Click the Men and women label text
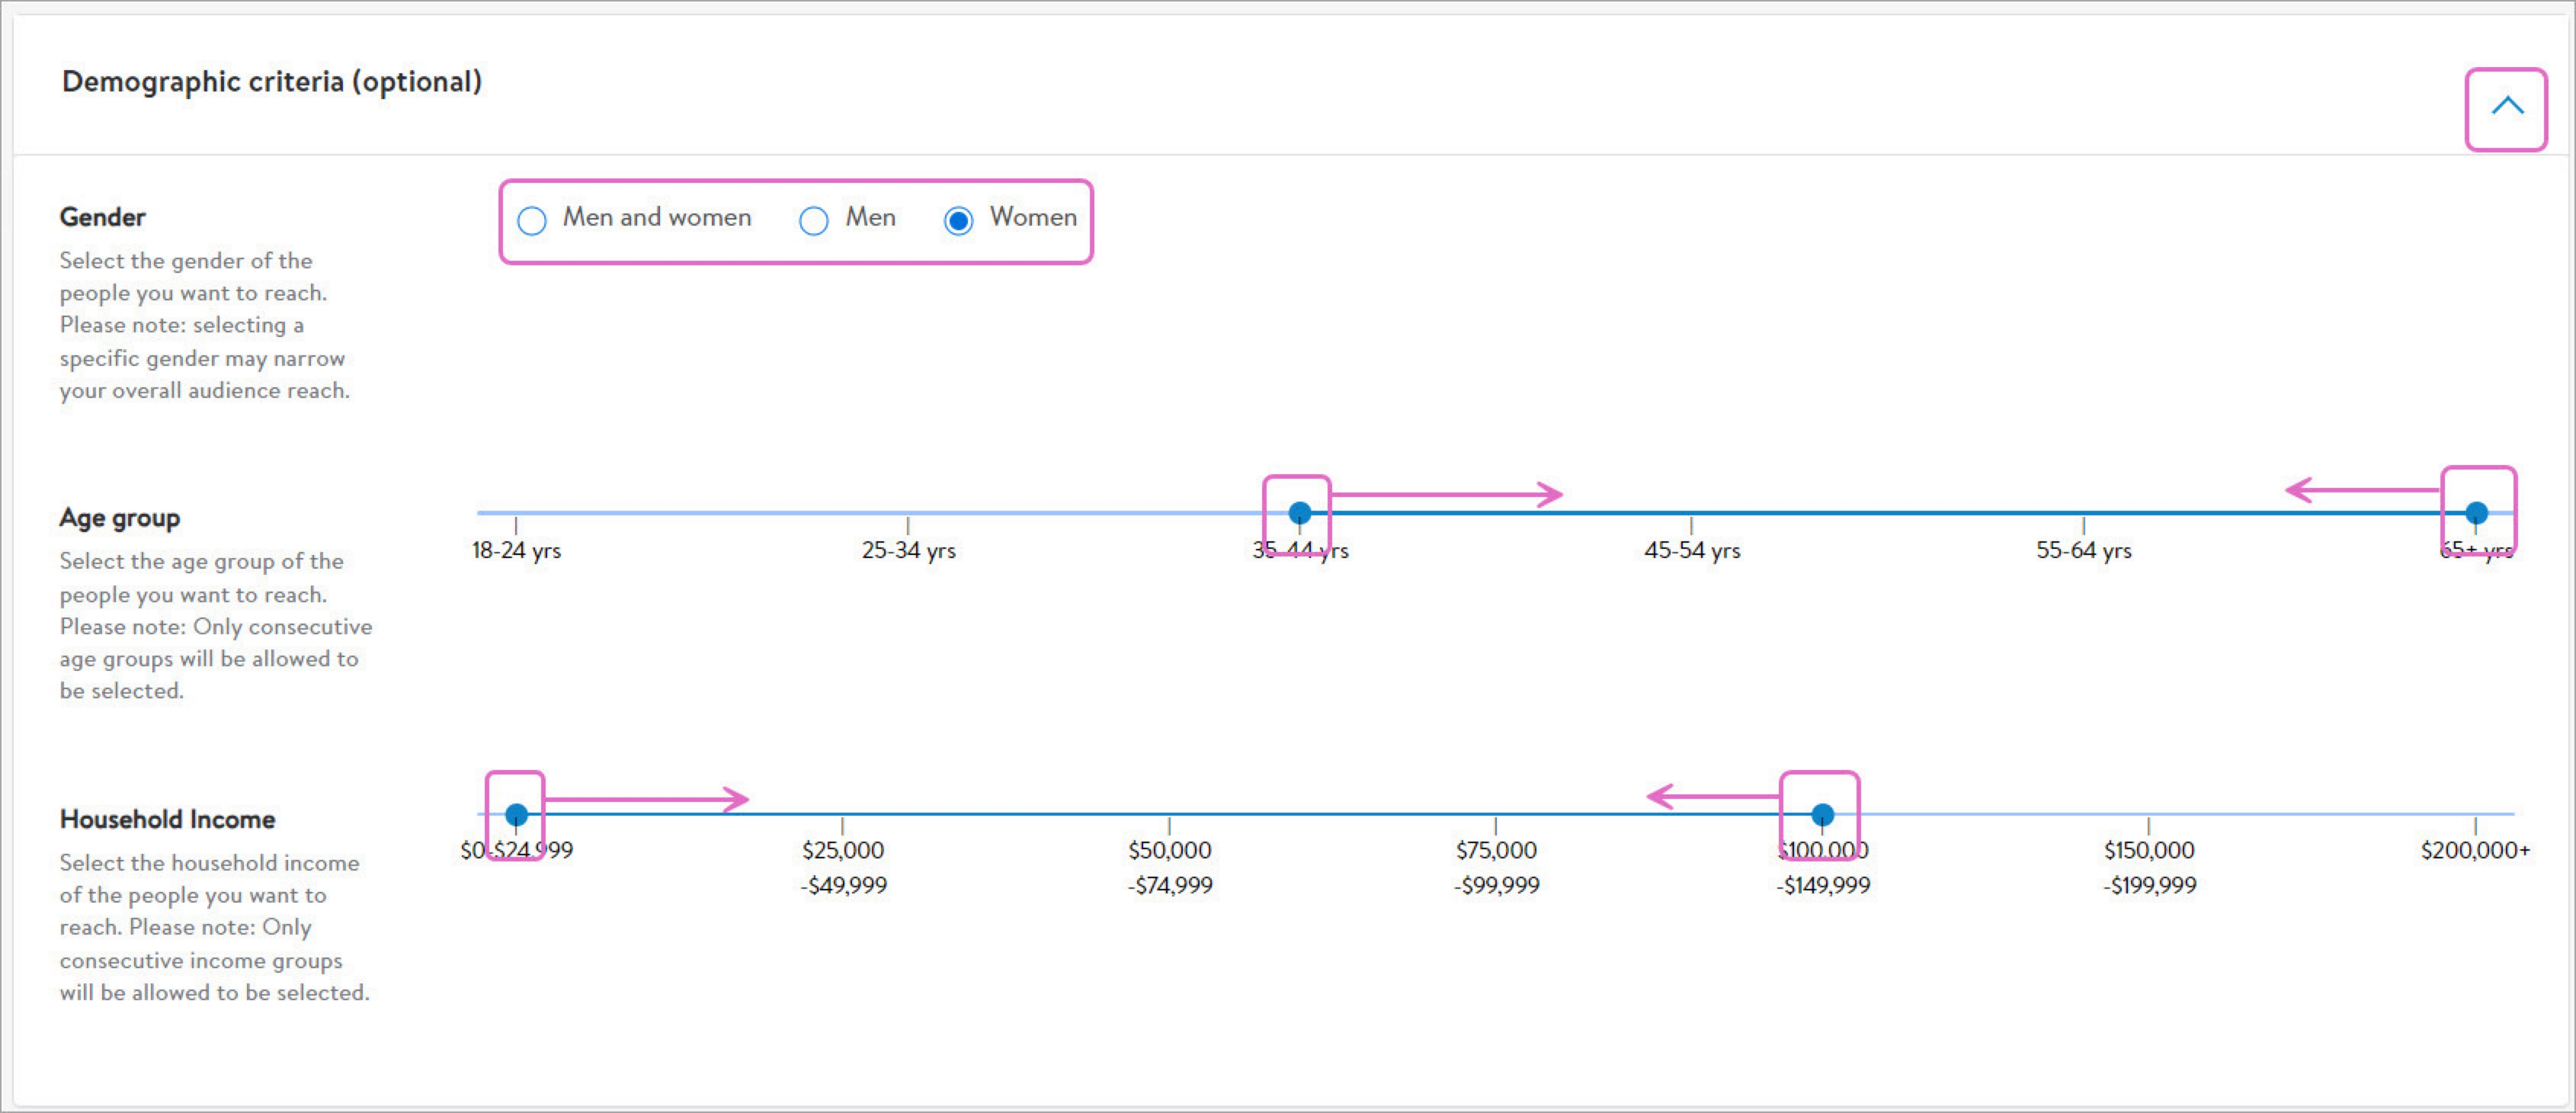The image size is (2576, 1113). click(x=656, y=217)
